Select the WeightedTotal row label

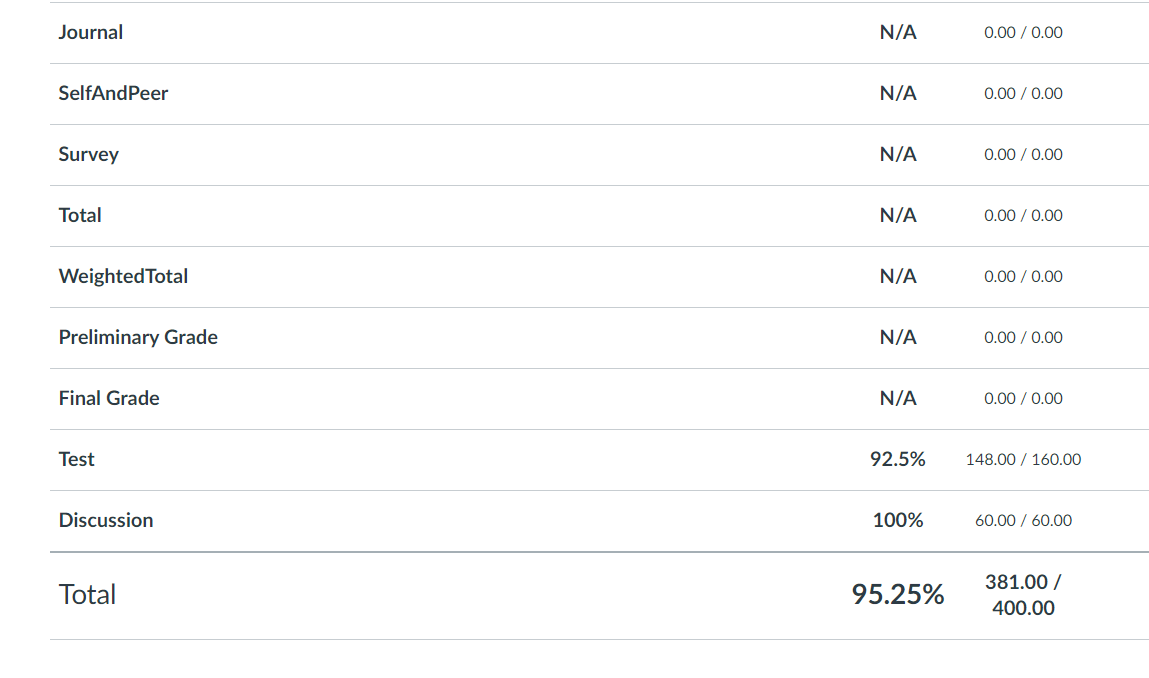pos(123,277)
